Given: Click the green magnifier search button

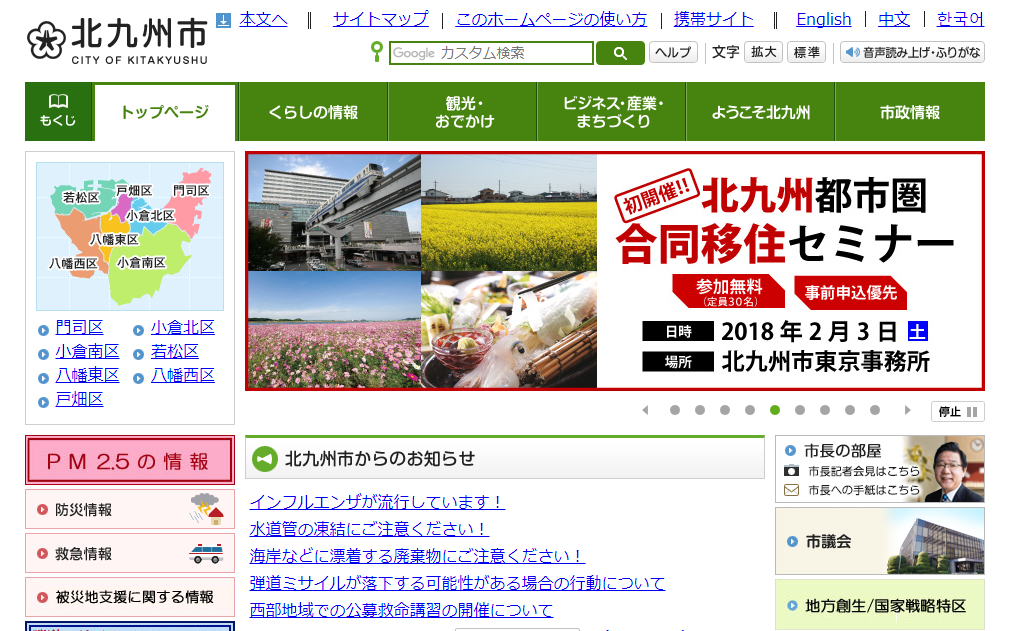Looking at the screenshot, I should click(620, 53).
